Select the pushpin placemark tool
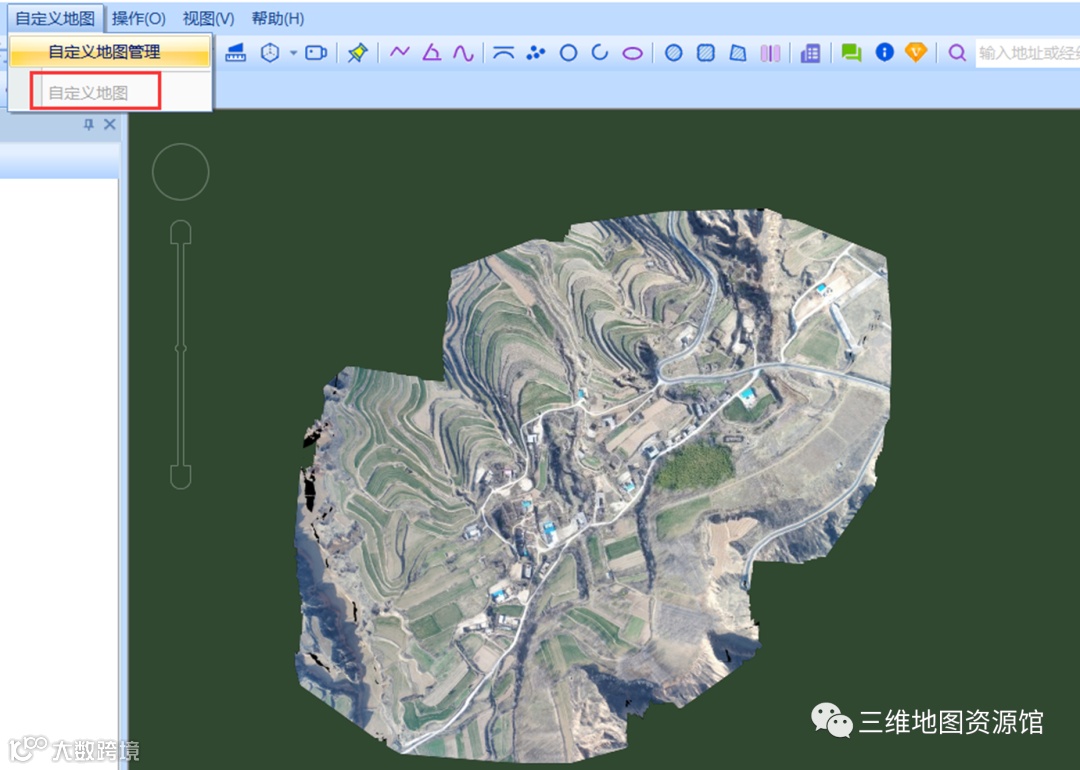The height and width of the screenshot is (770, 1080). tap(357, 52)
